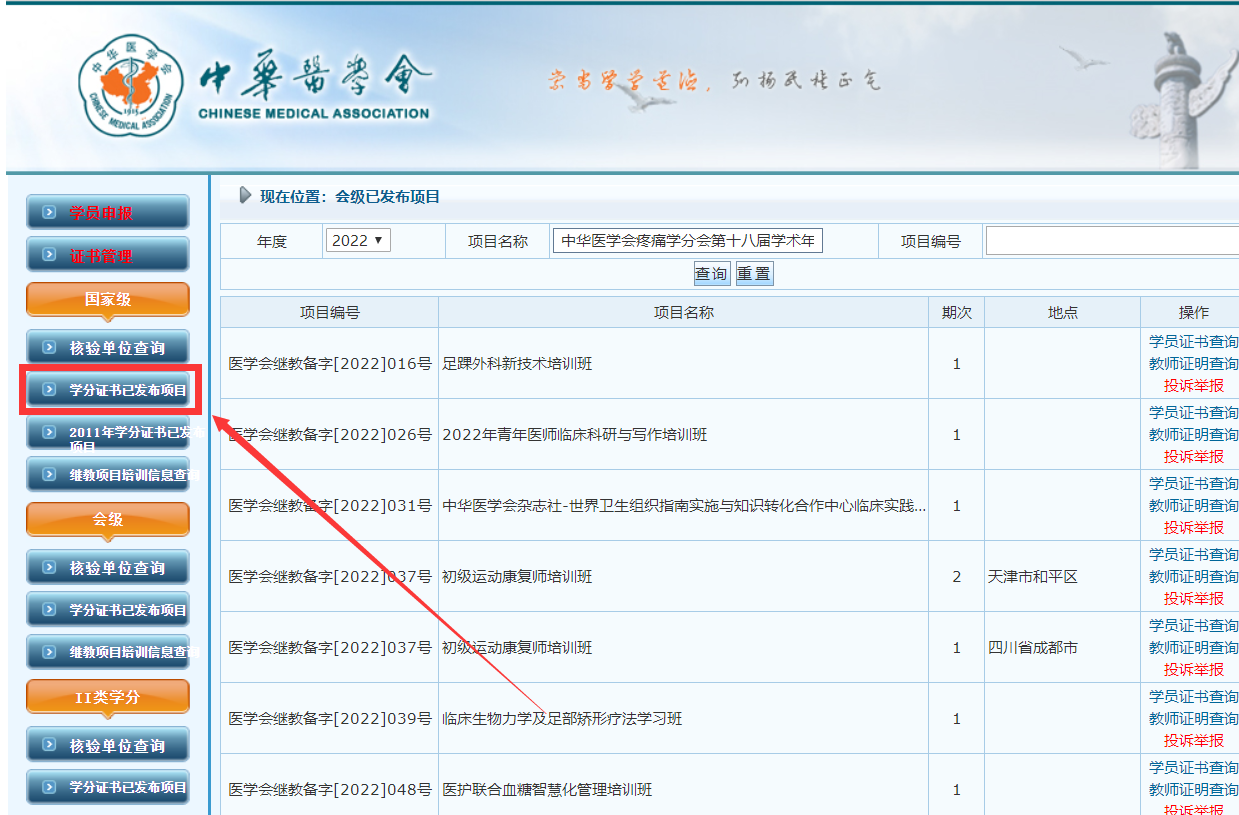Select the project name 医护联合血糖智慧化管理培训班
The image size is (1239, 815).
click(x=547, y=790)
